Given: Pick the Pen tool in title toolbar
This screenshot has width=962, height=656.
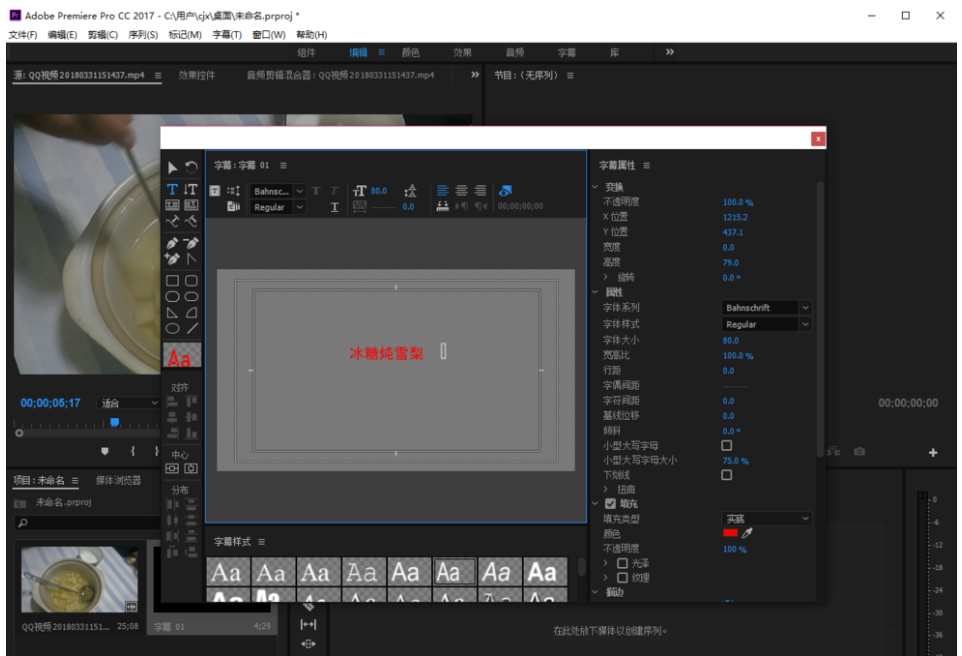Looking at the screenshot, I should 172,243.
